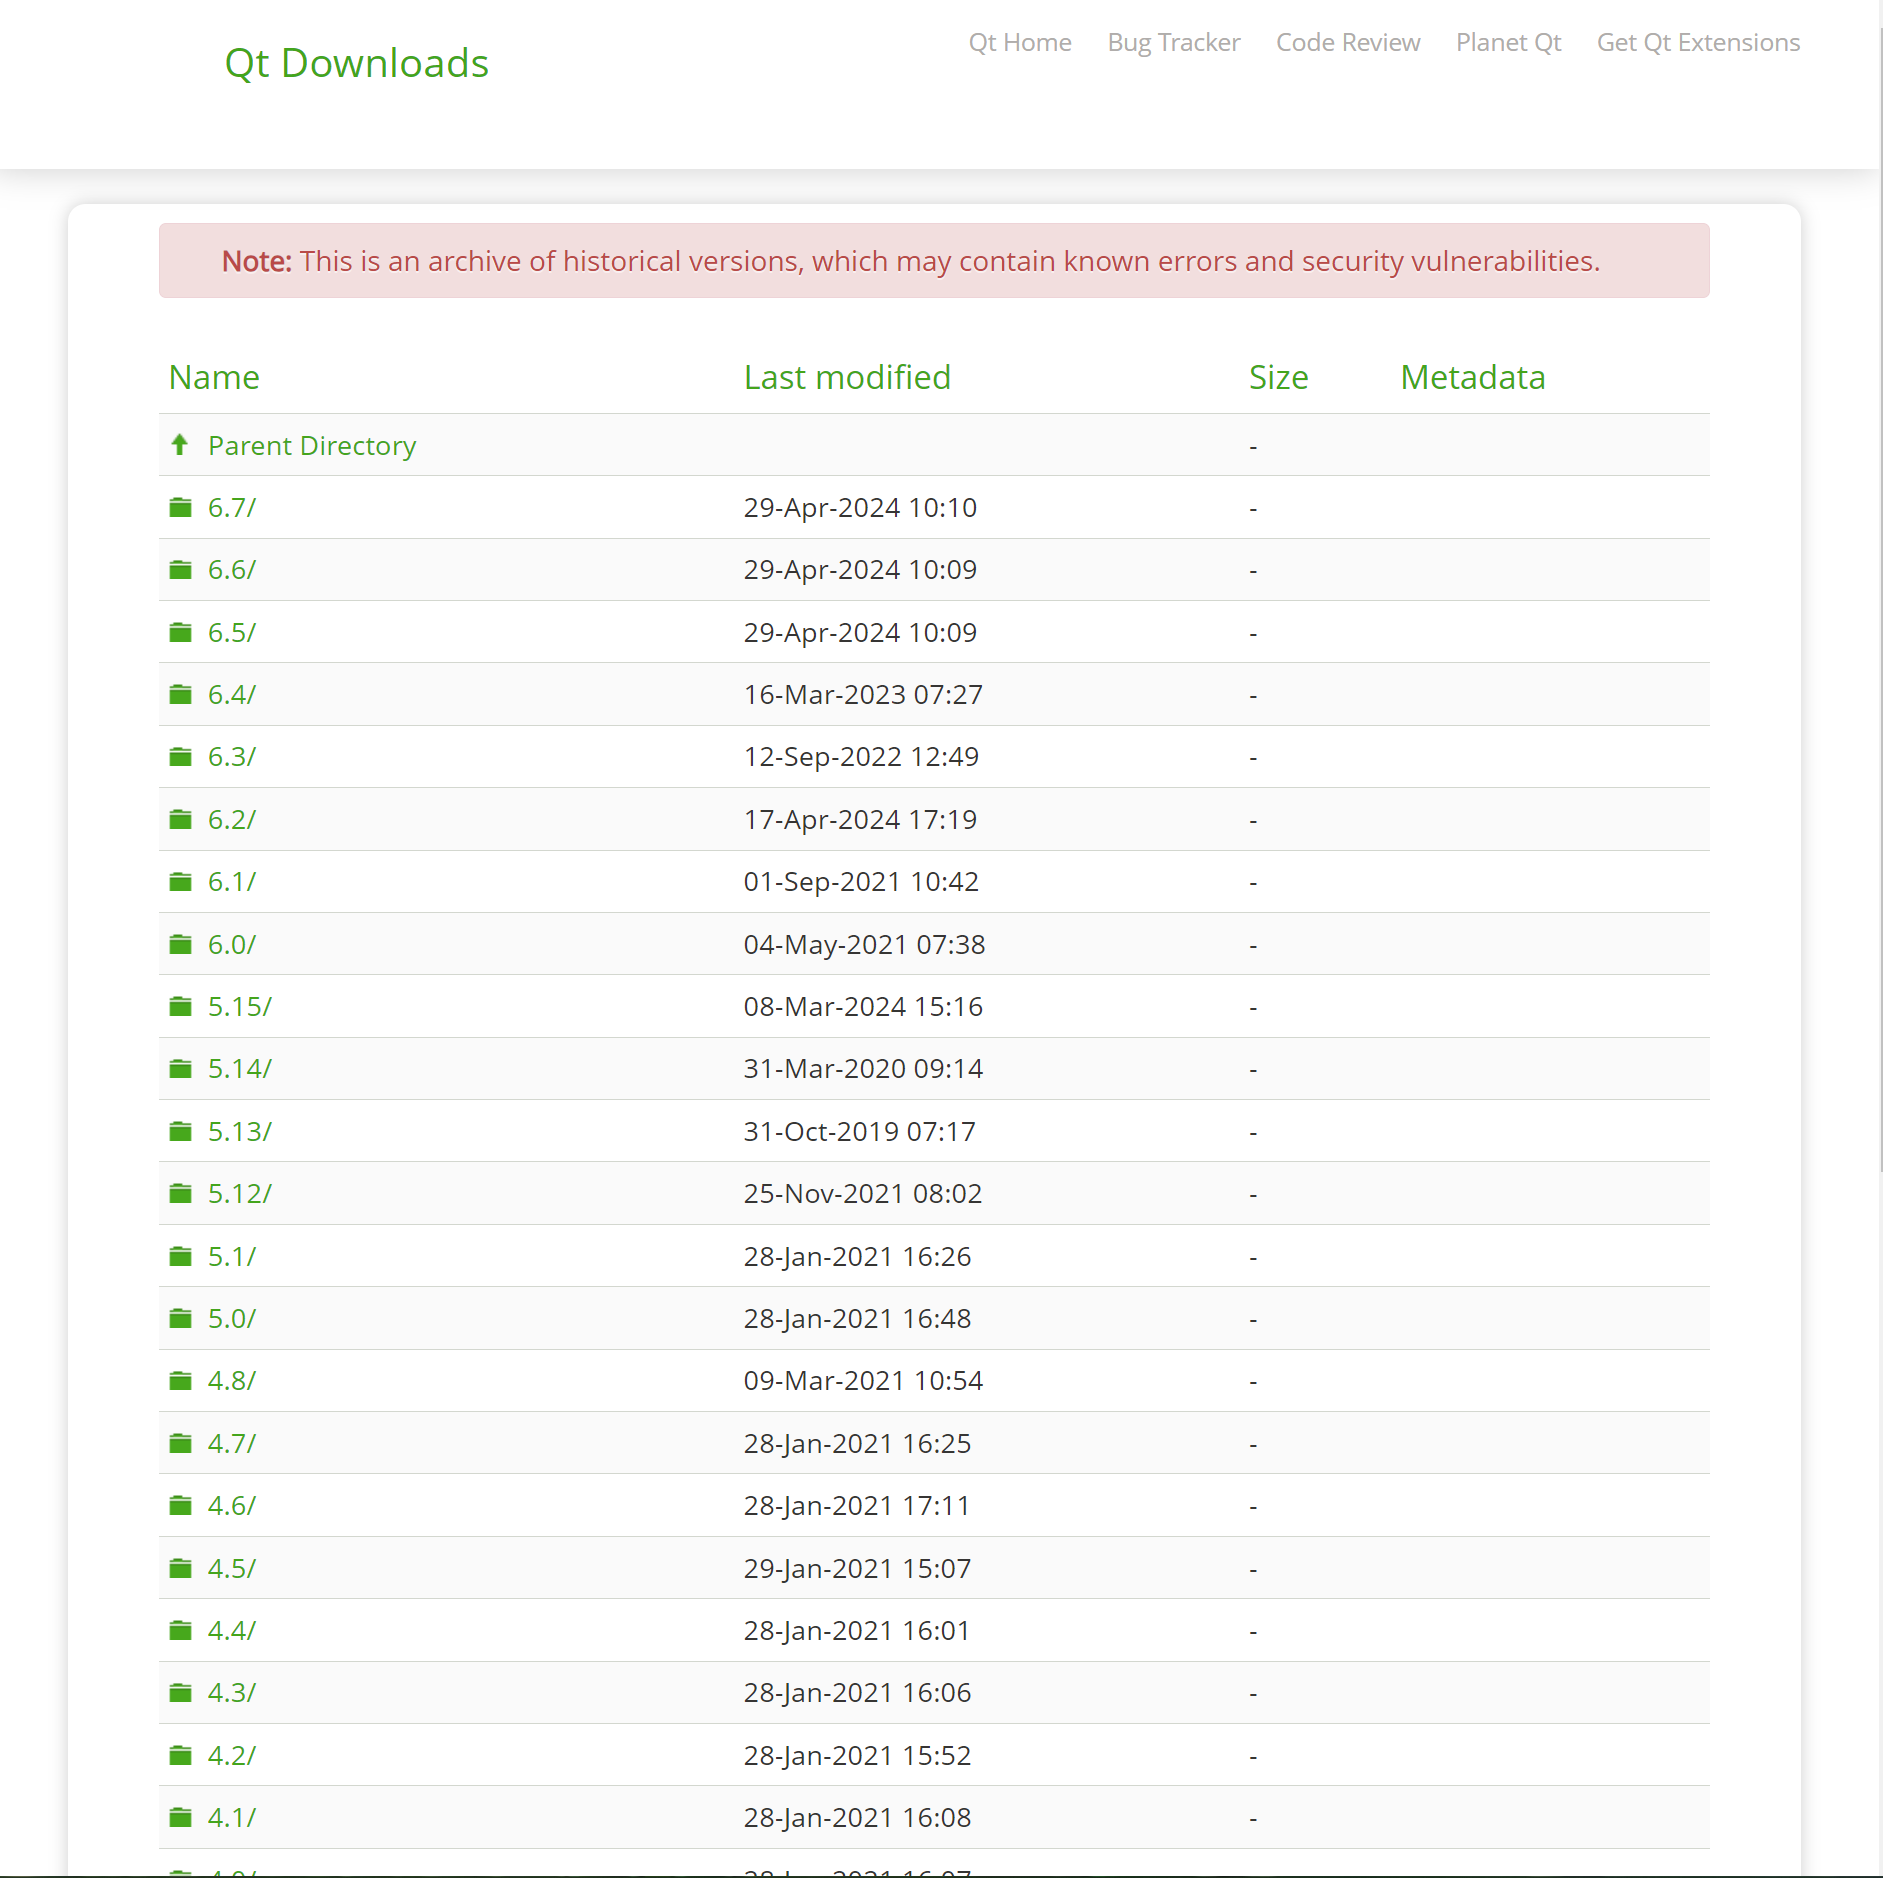Open the 4.2/ directory link

pos(232,1756)
